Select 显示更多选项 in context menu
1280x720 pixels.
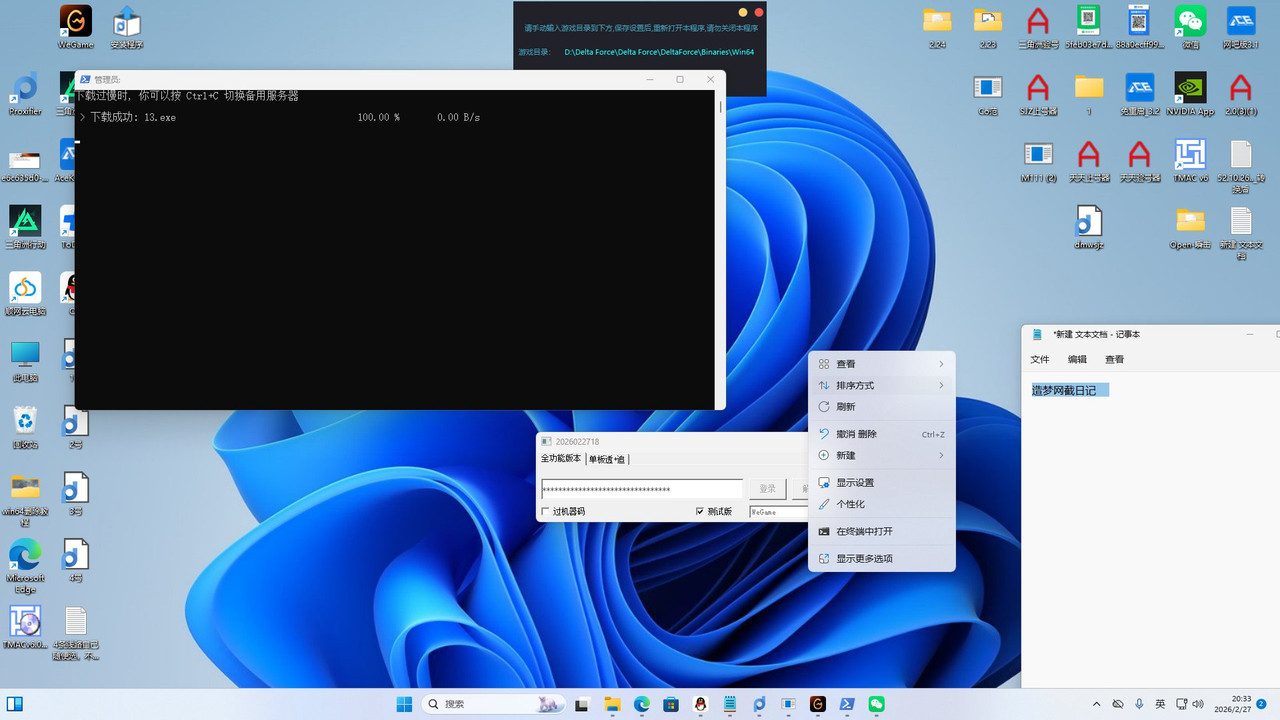click(x=881, y=558)
